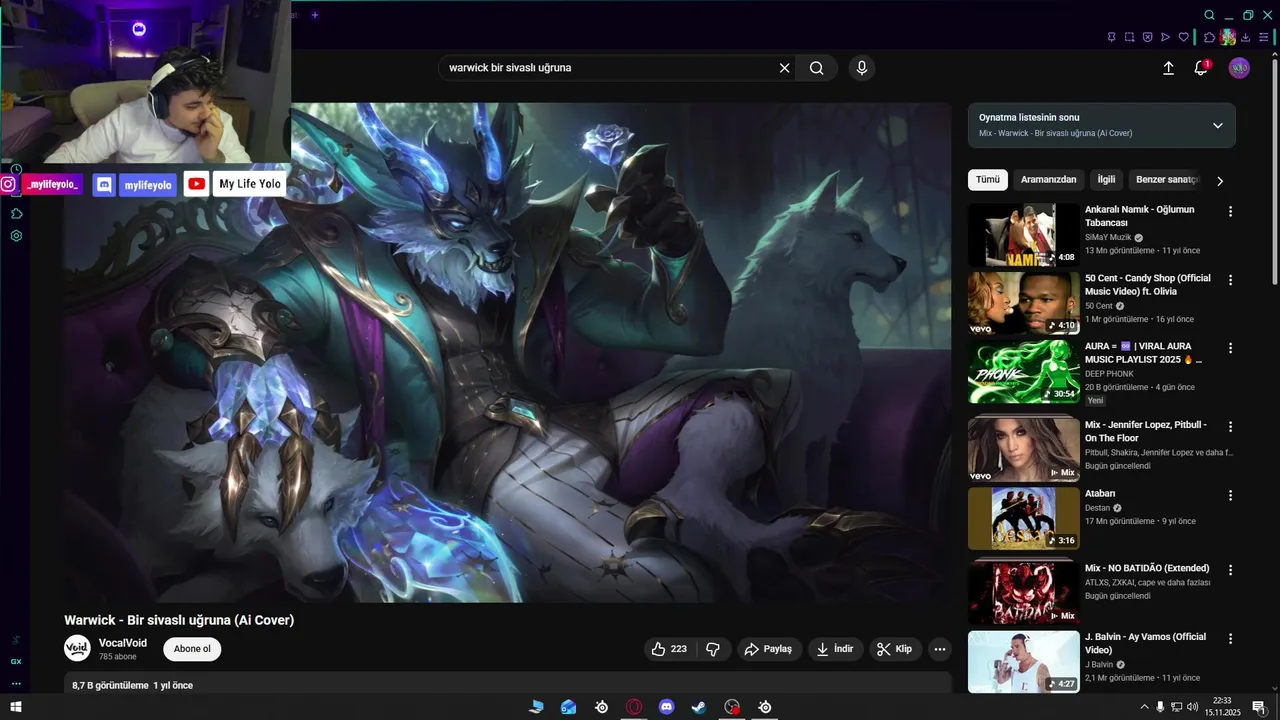This screenshot has height=720, width=1280.
Task: Show more filter chips with right arrow
Action: [1219, 181]
